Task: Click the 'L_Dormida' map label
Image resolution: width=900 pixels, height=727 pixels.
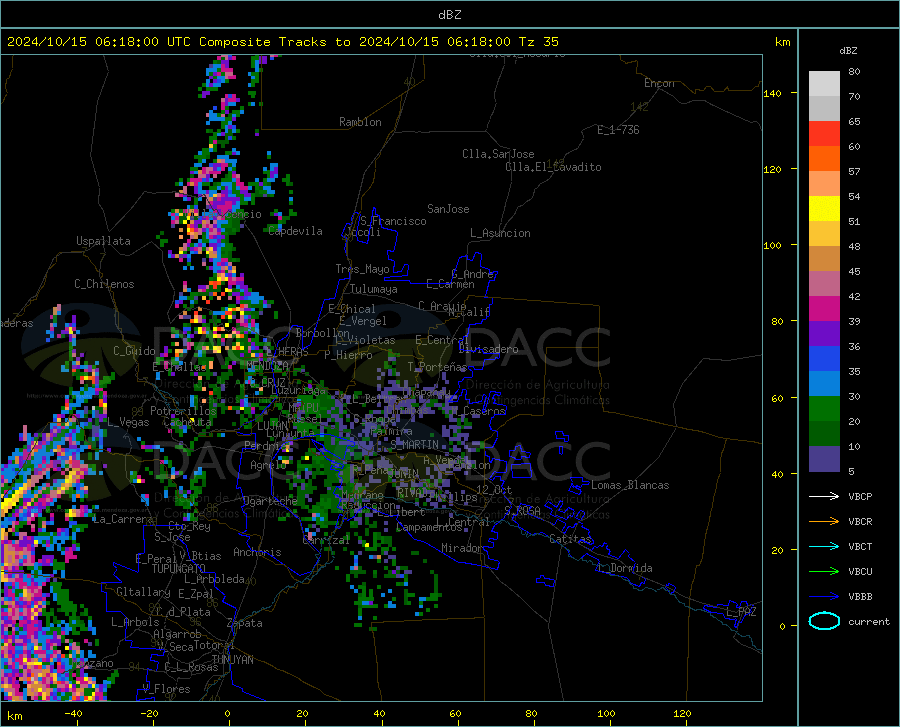Action: coord(625,568)
